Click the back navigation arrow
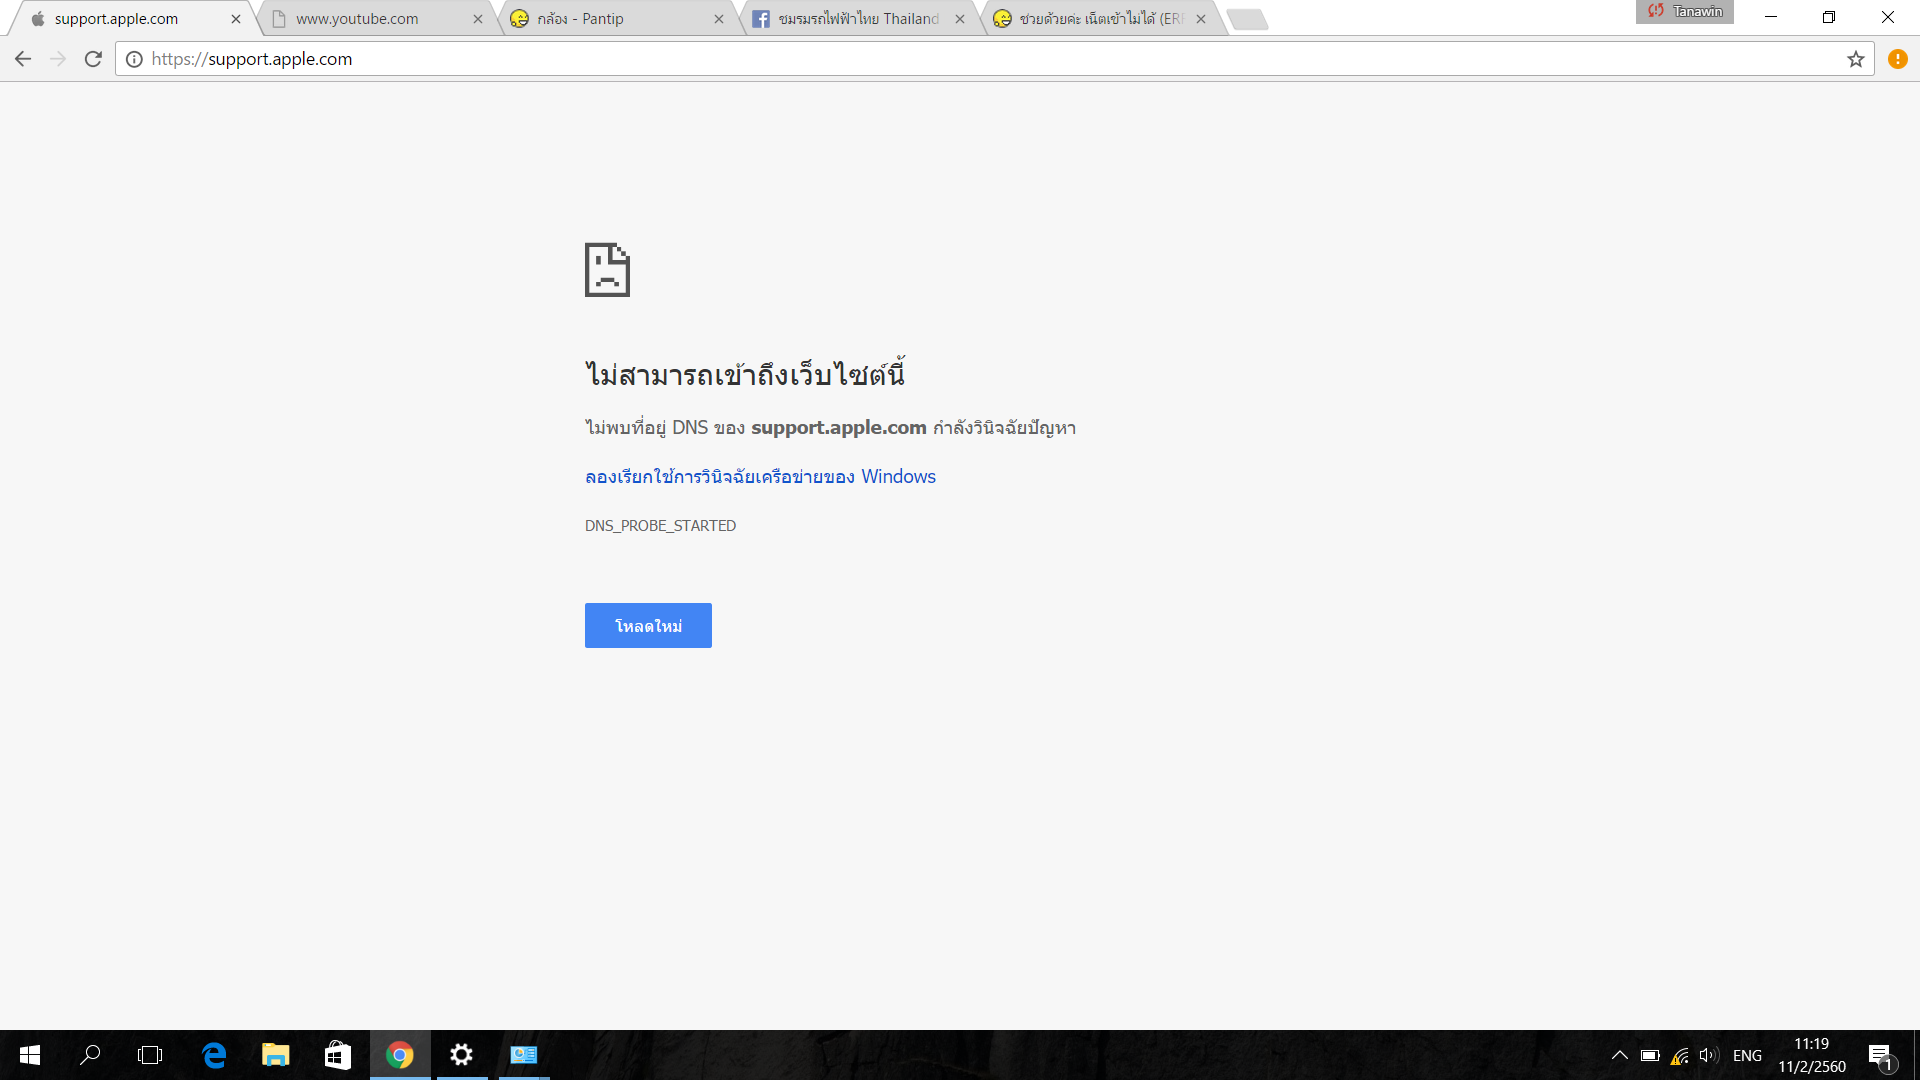 (23, 59)
